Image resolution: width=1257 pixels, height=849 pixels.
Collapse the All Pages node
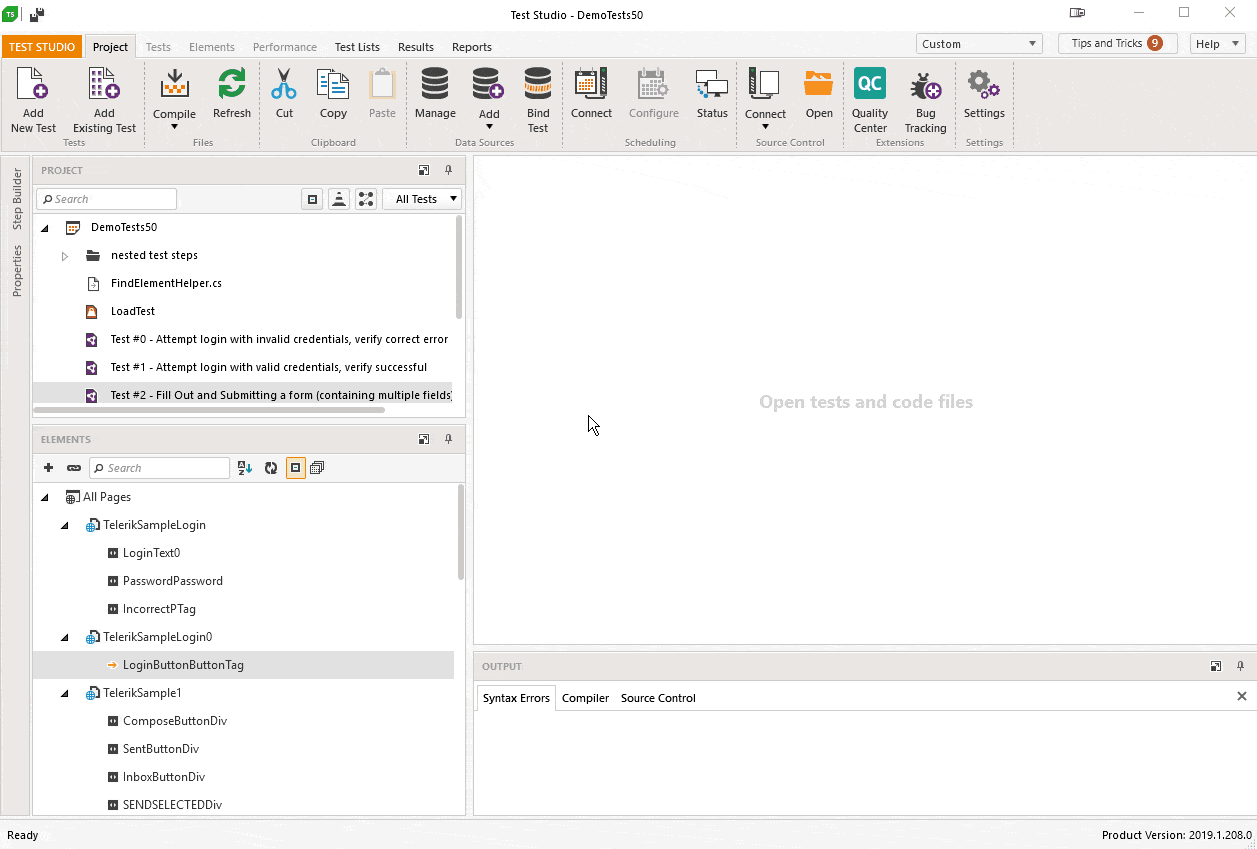(x=45, y=497)
